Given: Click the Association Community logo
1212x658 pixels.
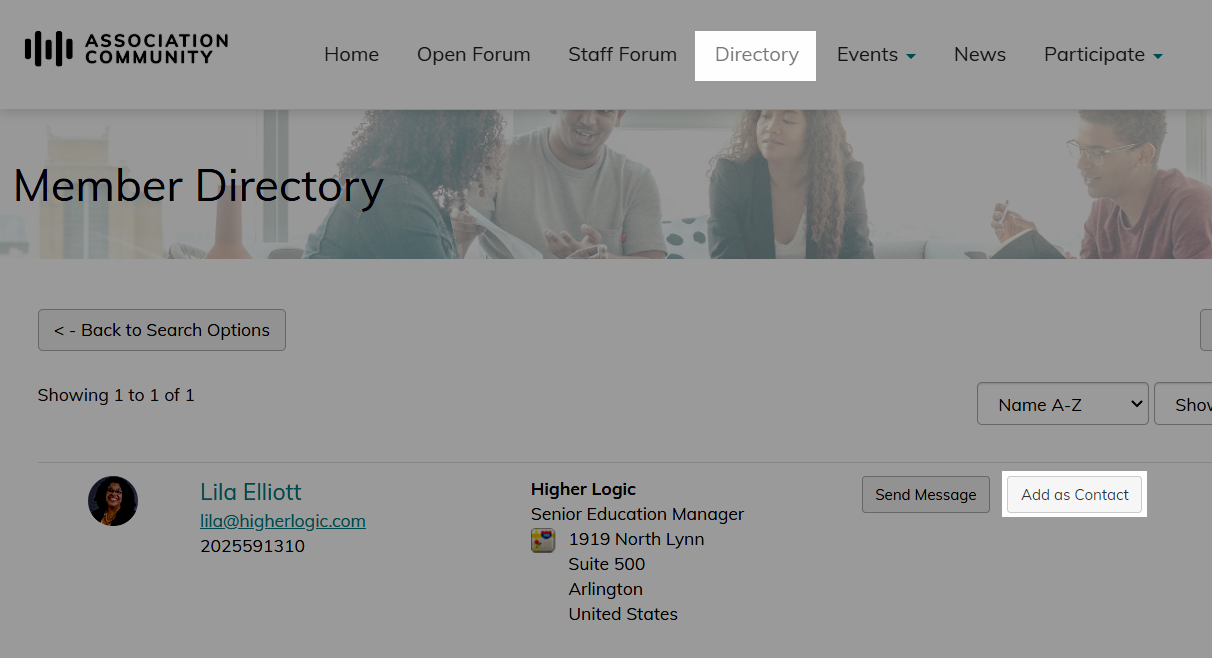Looking at the screenshot, I should [126, 48].
